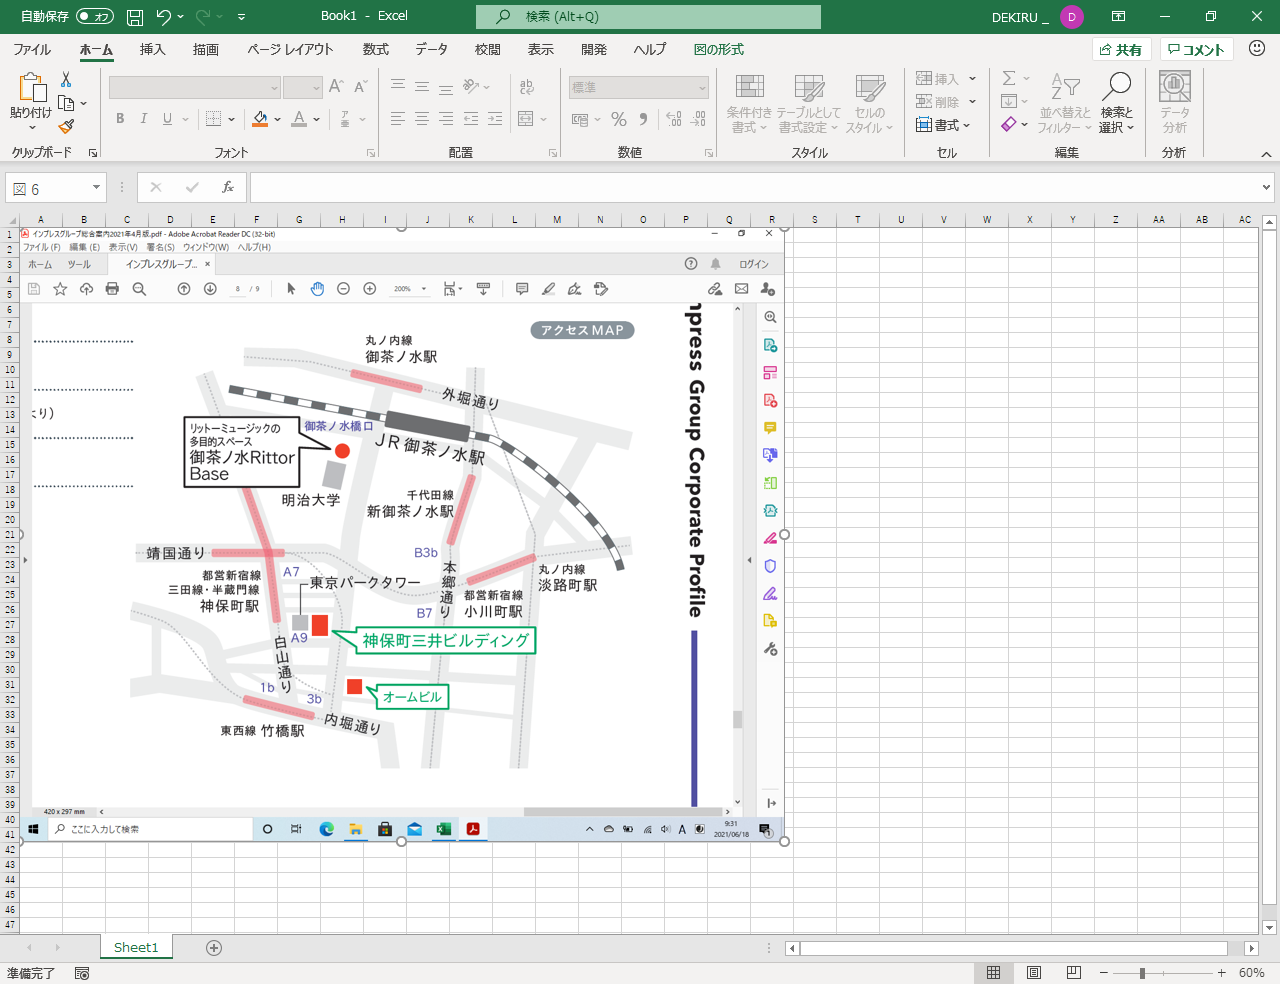Add a new sheet with plus icon
Image resolution: width=1280 pixels, height=984 pixels.
coord(214,947)
